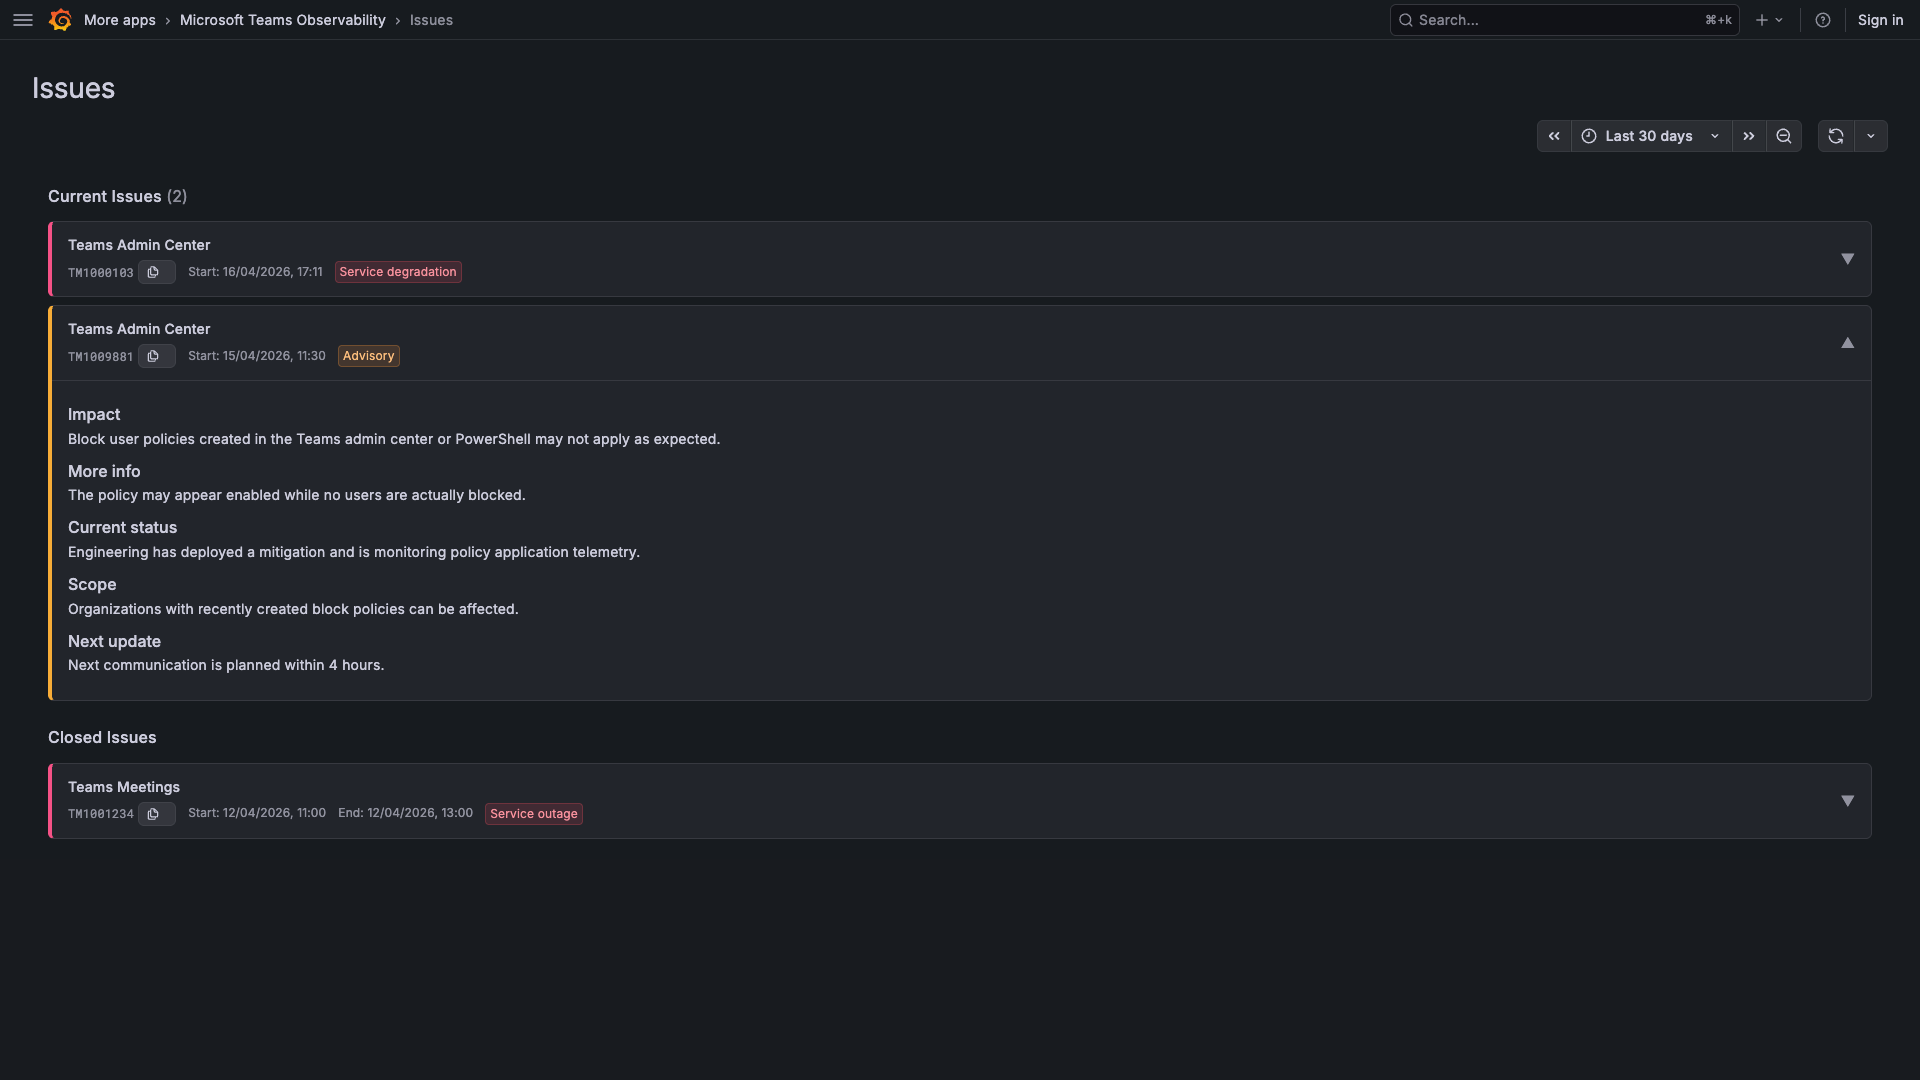This screenshot has height=1080, width=1920.
Task: Collapse the Advisory issue details
Action: point(1847,343)
